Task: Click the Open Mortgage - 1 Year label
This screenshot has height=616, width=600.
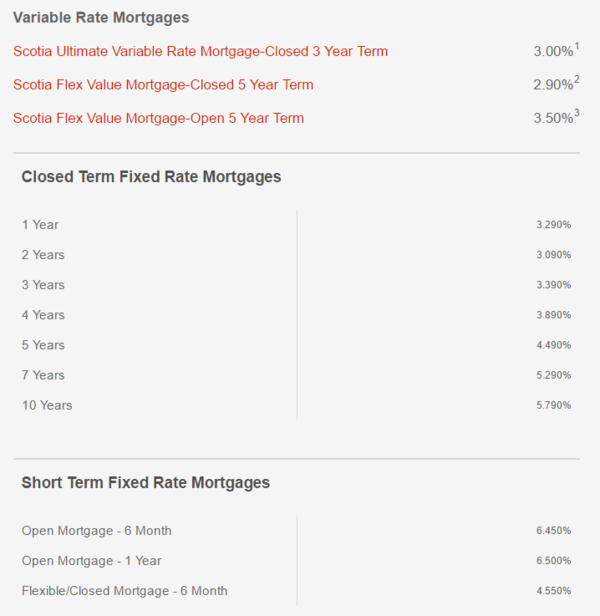Action: 92,561
